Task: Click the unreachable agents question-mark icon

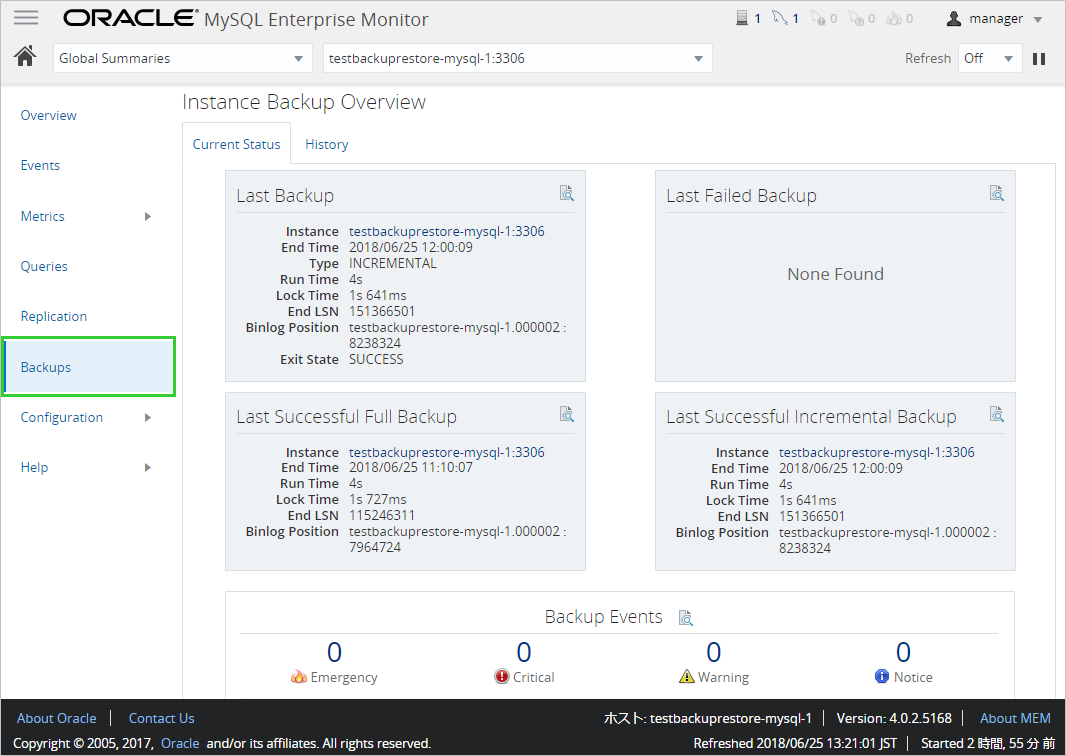Action: tap(856, 18)
